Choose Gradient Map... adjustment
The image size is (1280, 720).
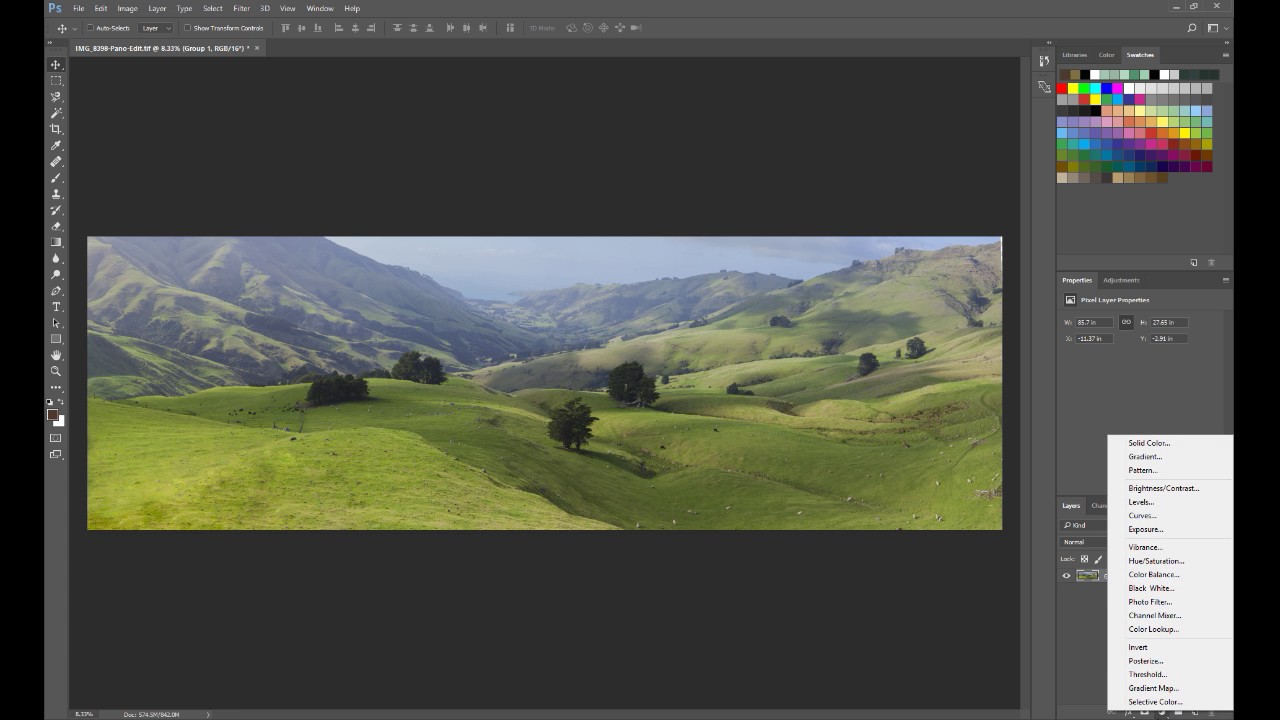tap(1153, 688)
